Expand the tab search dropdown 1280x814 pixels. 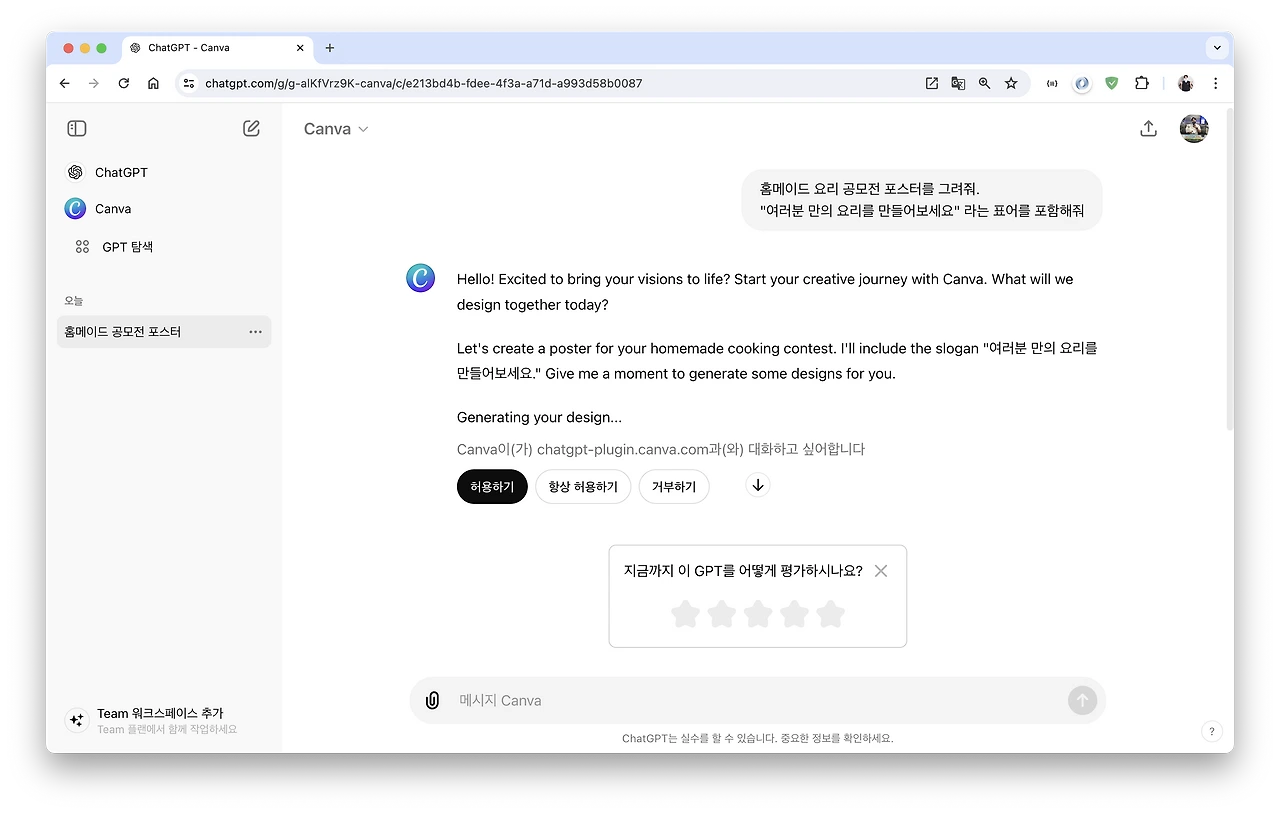click(x=1217, y=47)
